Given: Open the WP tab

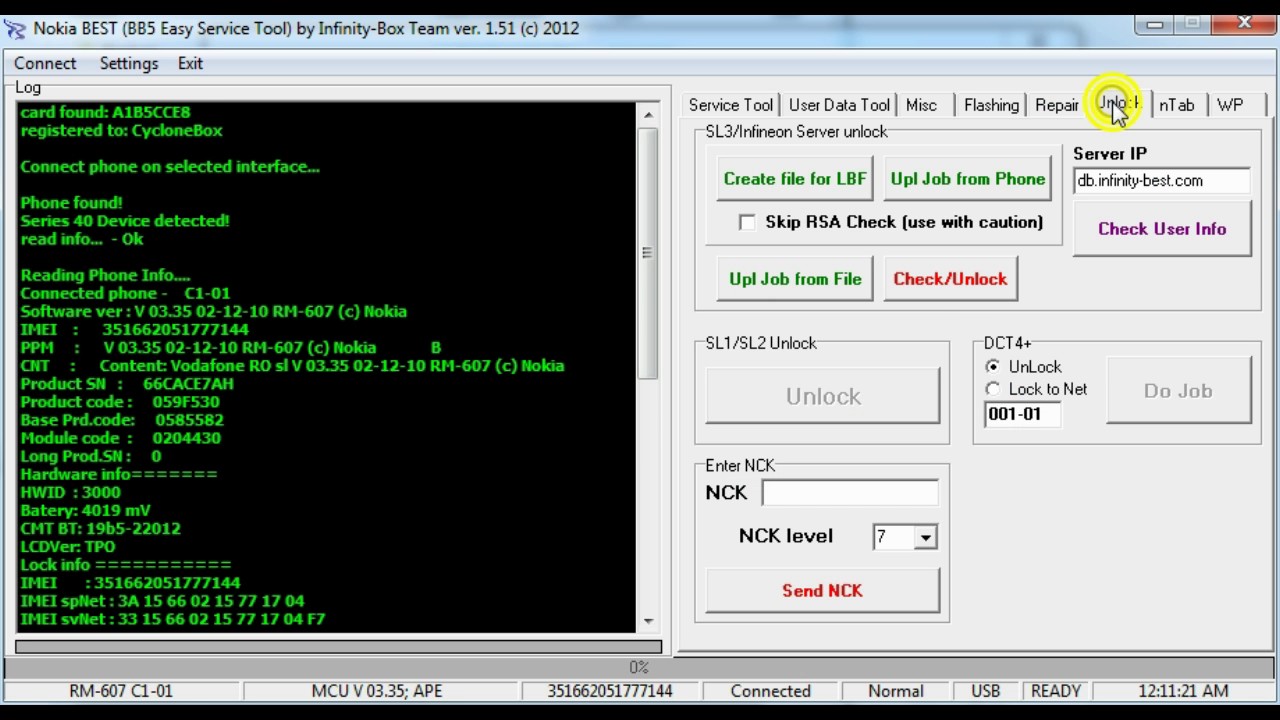Looking at the screenshot, I should 1230,105.
